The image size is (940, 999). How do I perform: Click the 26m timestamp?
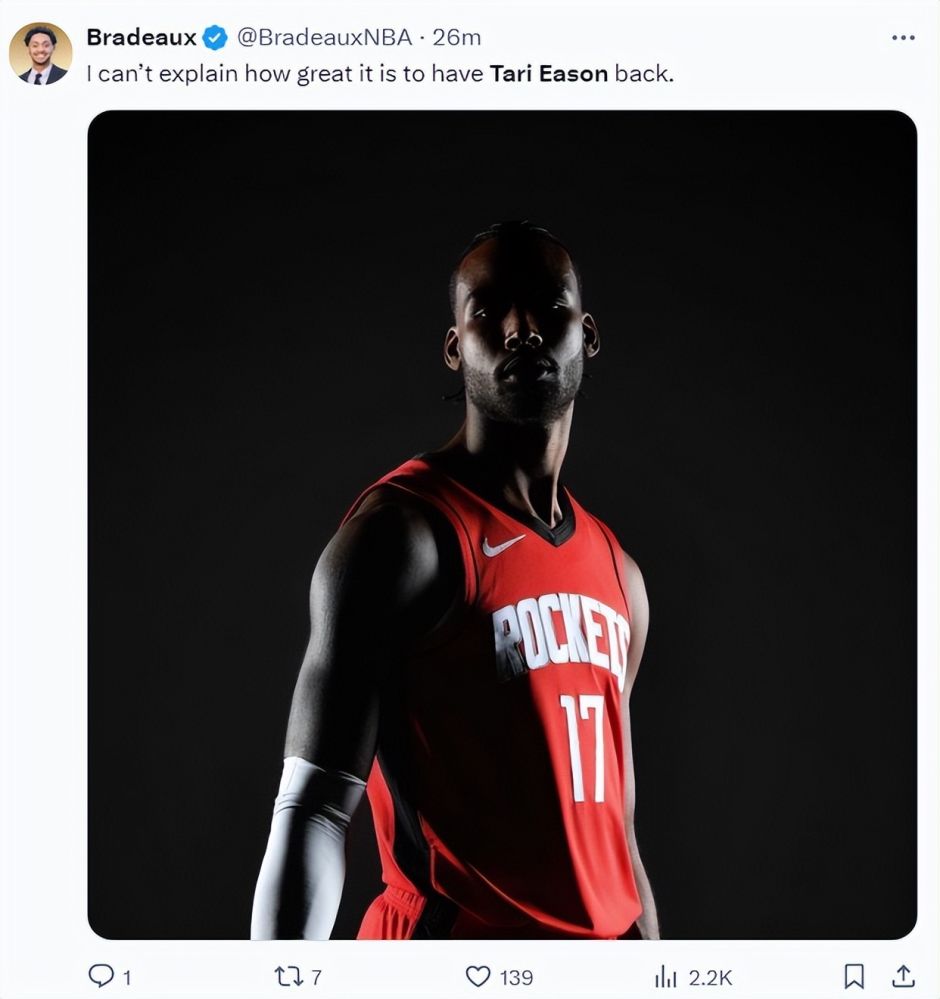456,38
